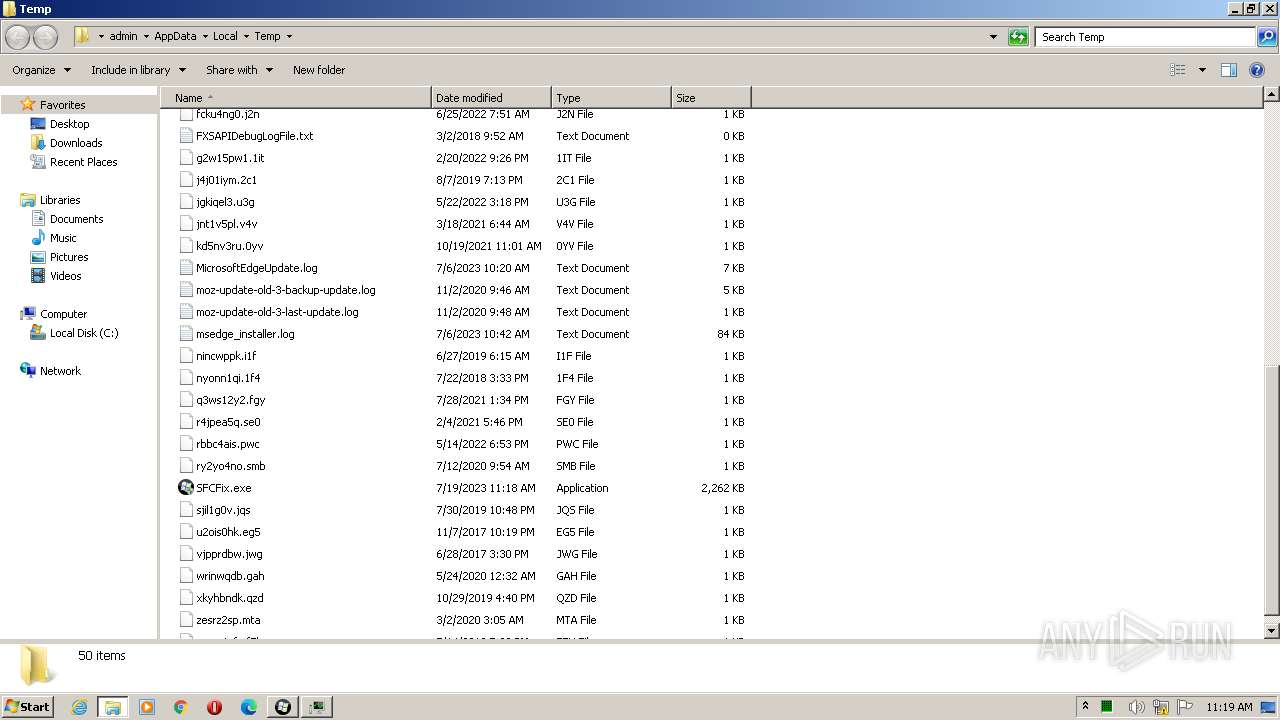This screenshot has height=720, width=1280.
Task: Navigate to the Local breadcrumb segment
Action: pos(225,36)
